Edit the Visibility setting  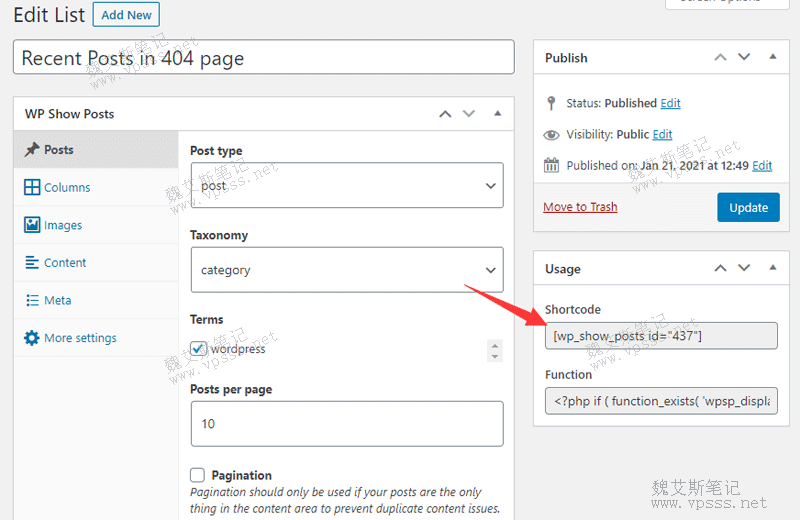click(x=662, y=134)
